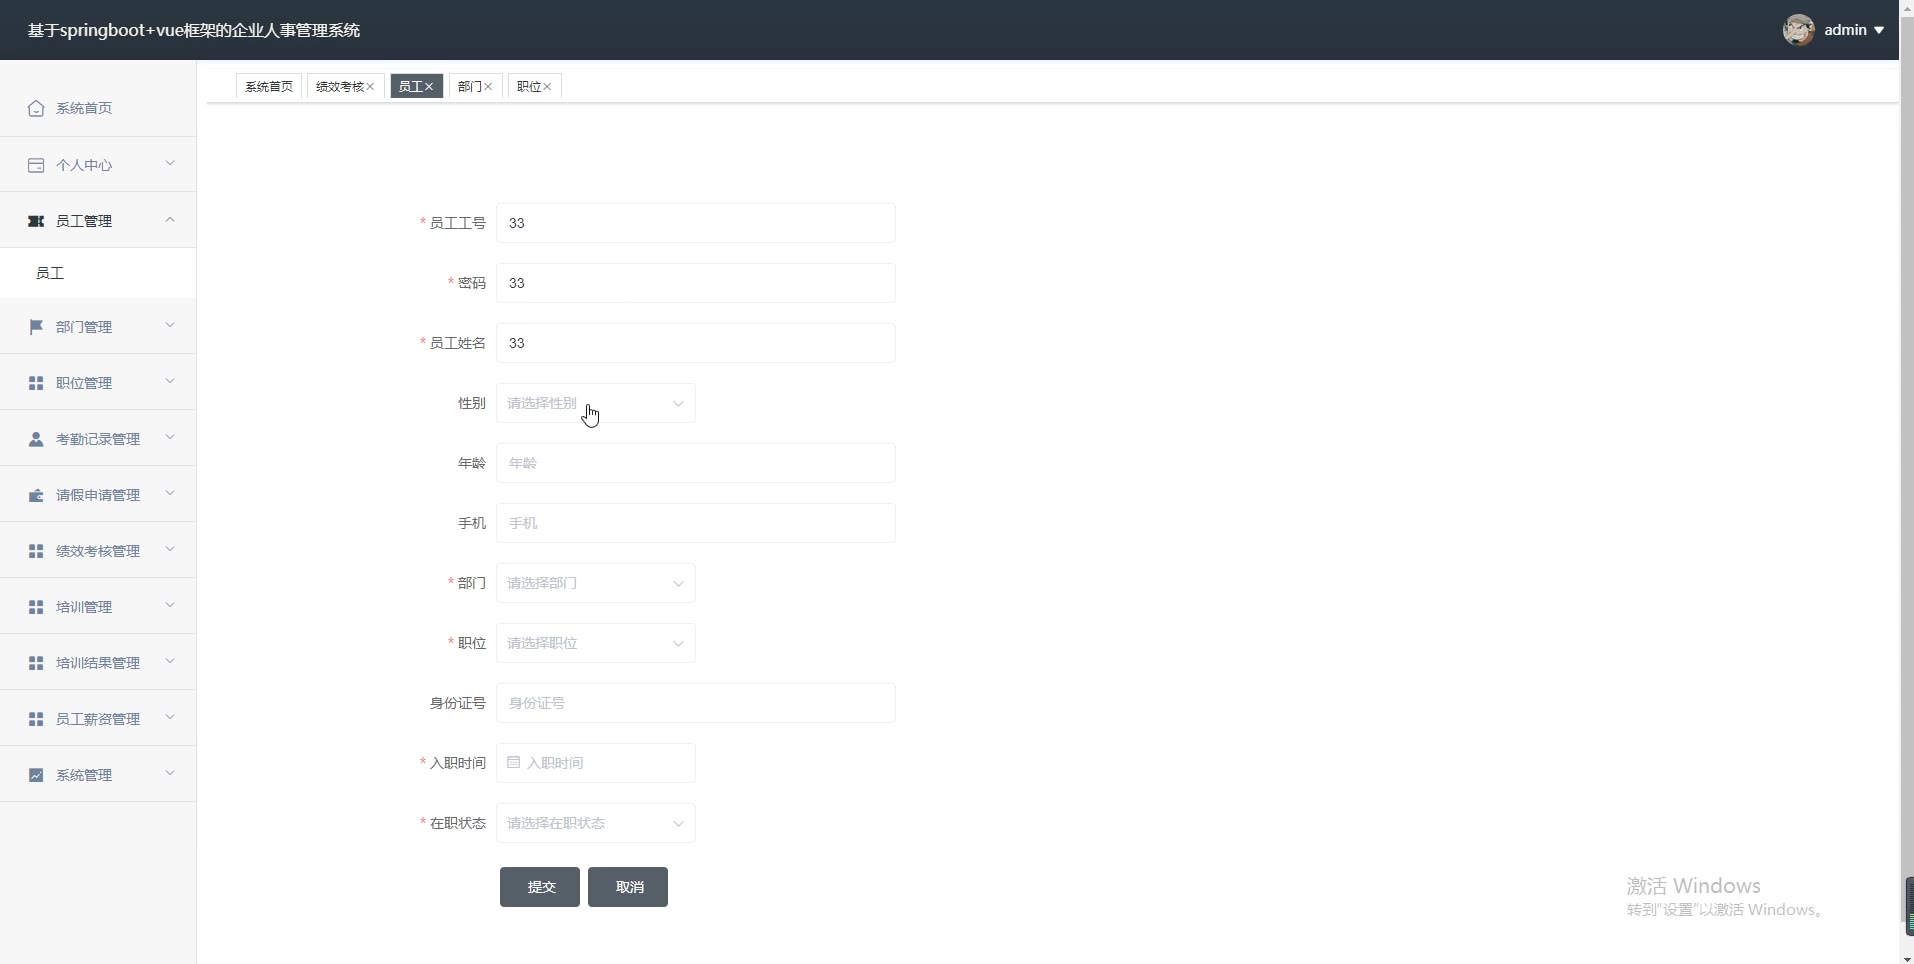Click the card icon beside 个人中心
This screenshot has height=964, width=1914.
pos(36,165)
